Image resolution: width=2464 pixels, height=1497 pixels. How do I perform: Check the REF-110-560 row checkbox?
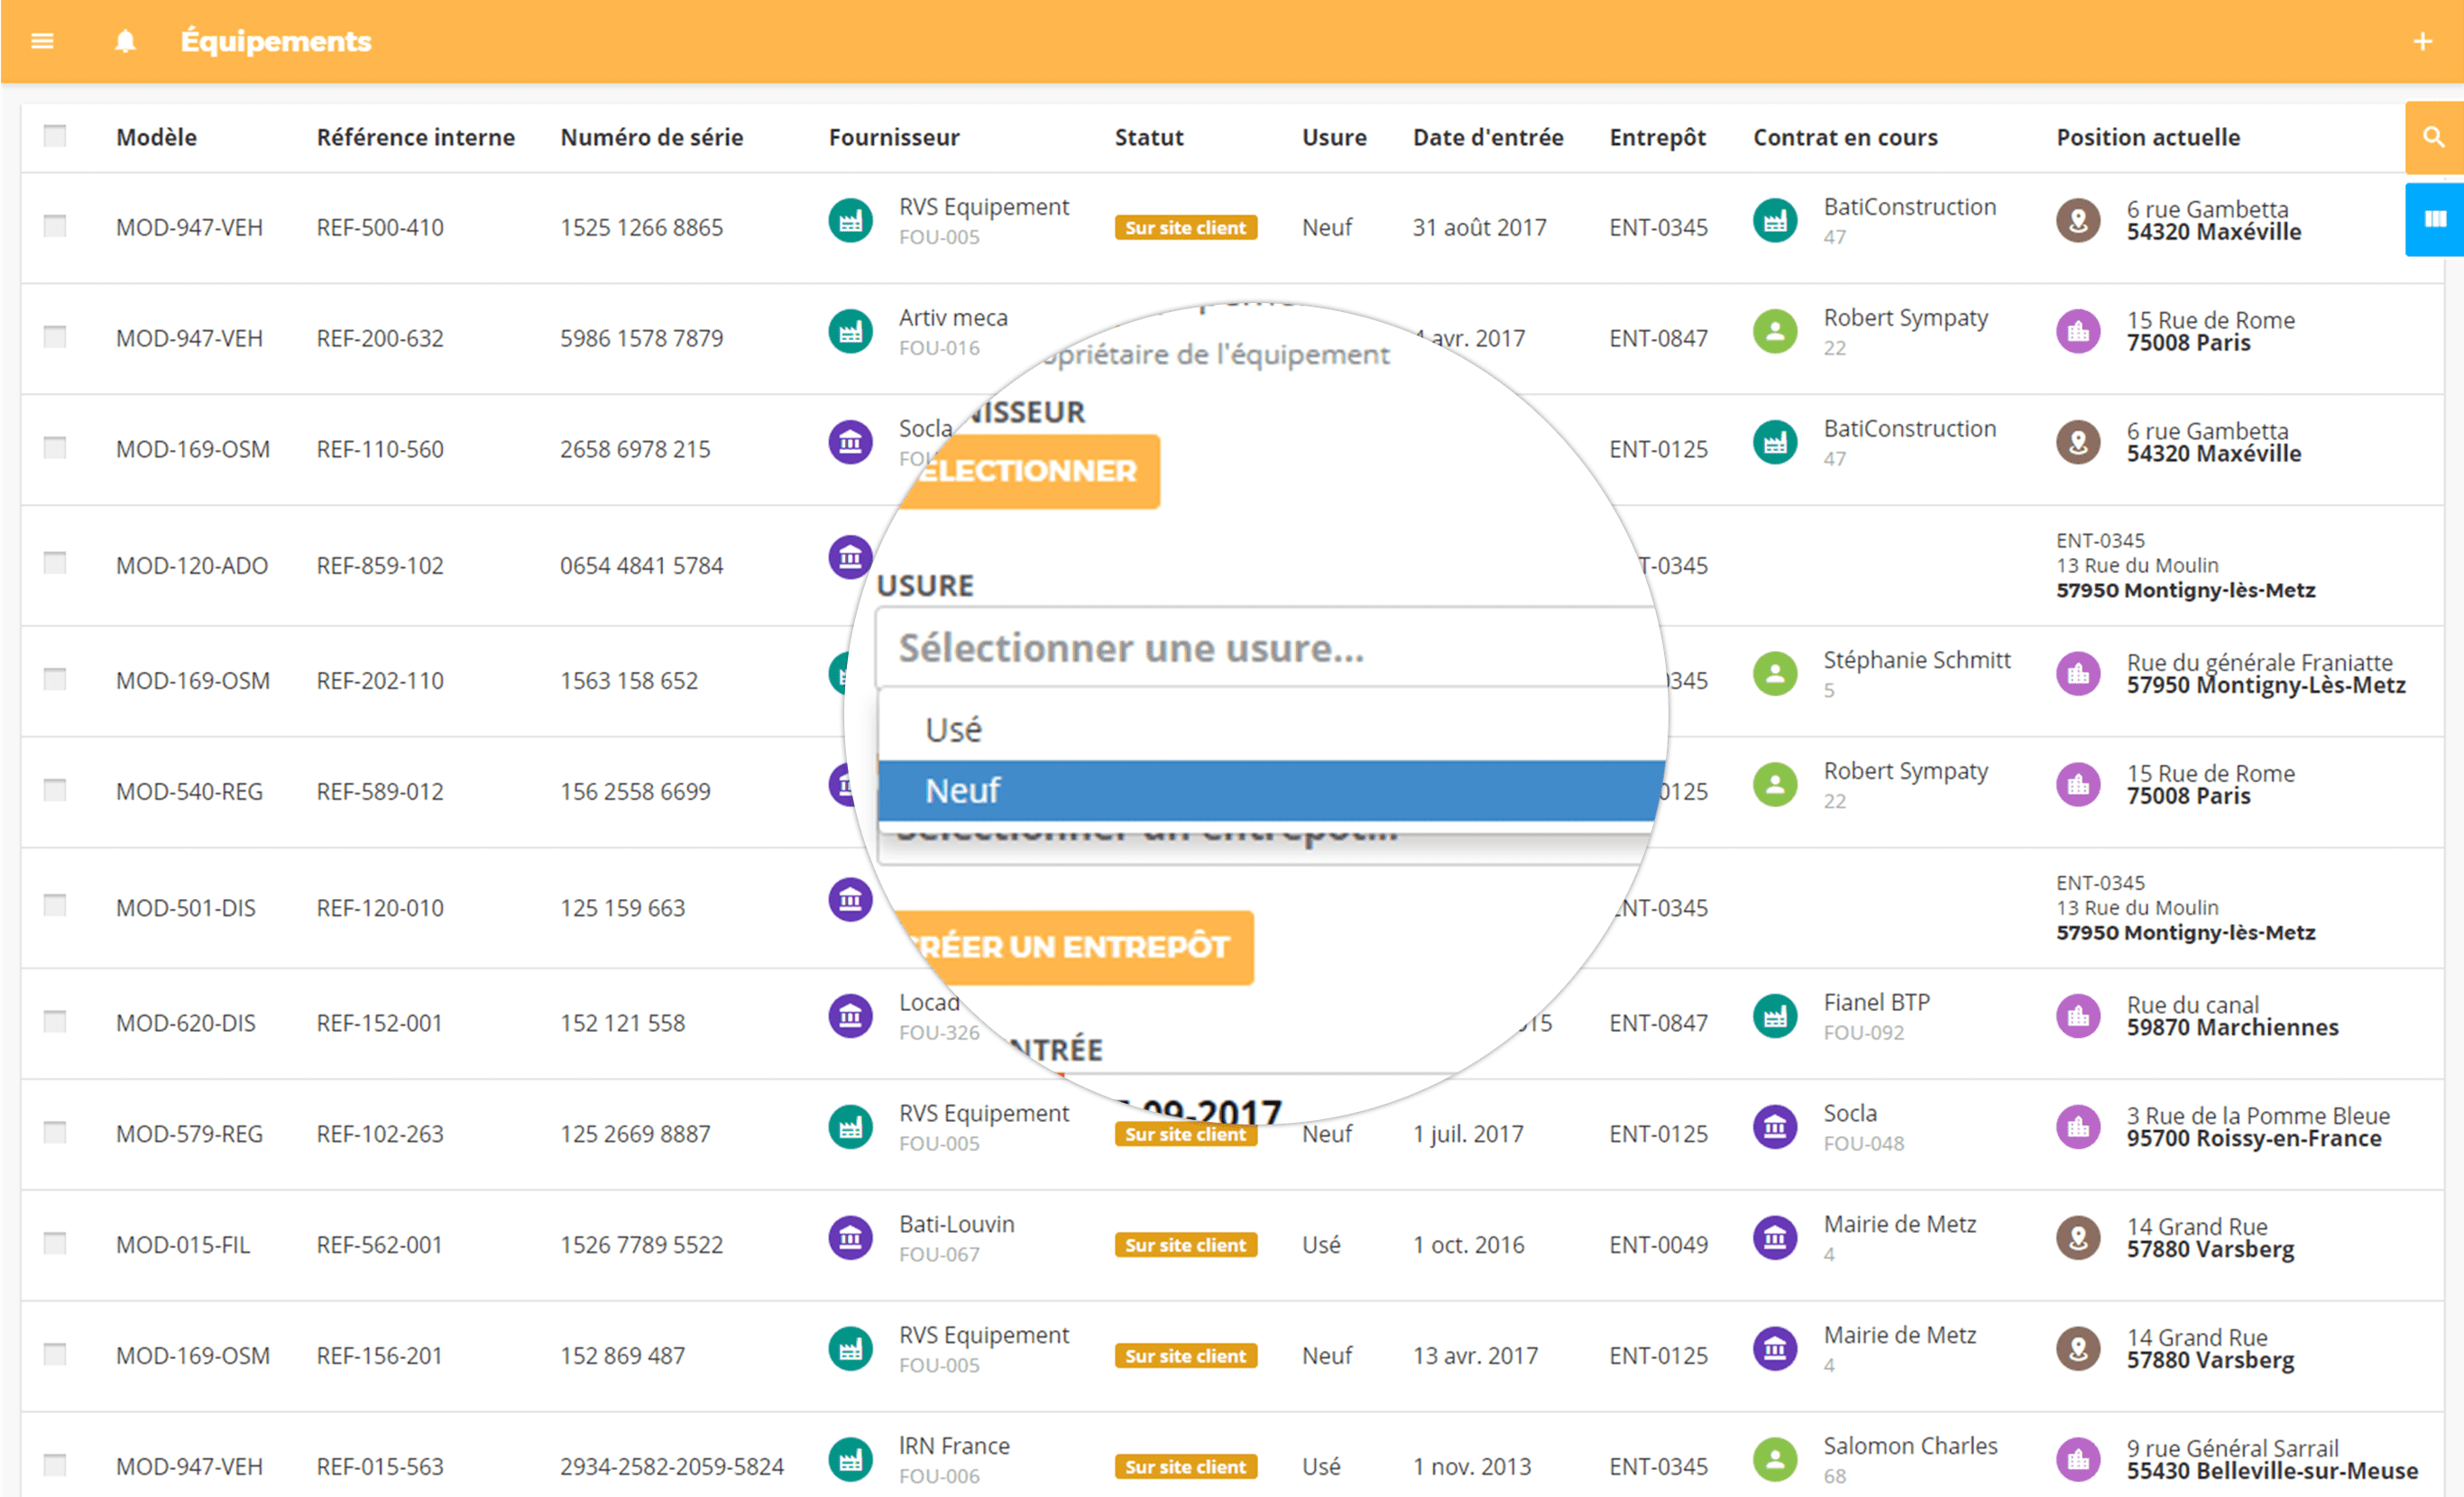pos(55,447)
